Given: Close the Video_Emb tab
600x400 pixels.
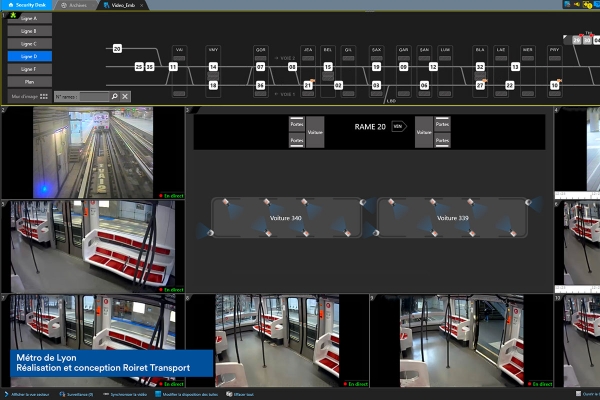Looking at the screenshot, I should [x=142, y=5].
